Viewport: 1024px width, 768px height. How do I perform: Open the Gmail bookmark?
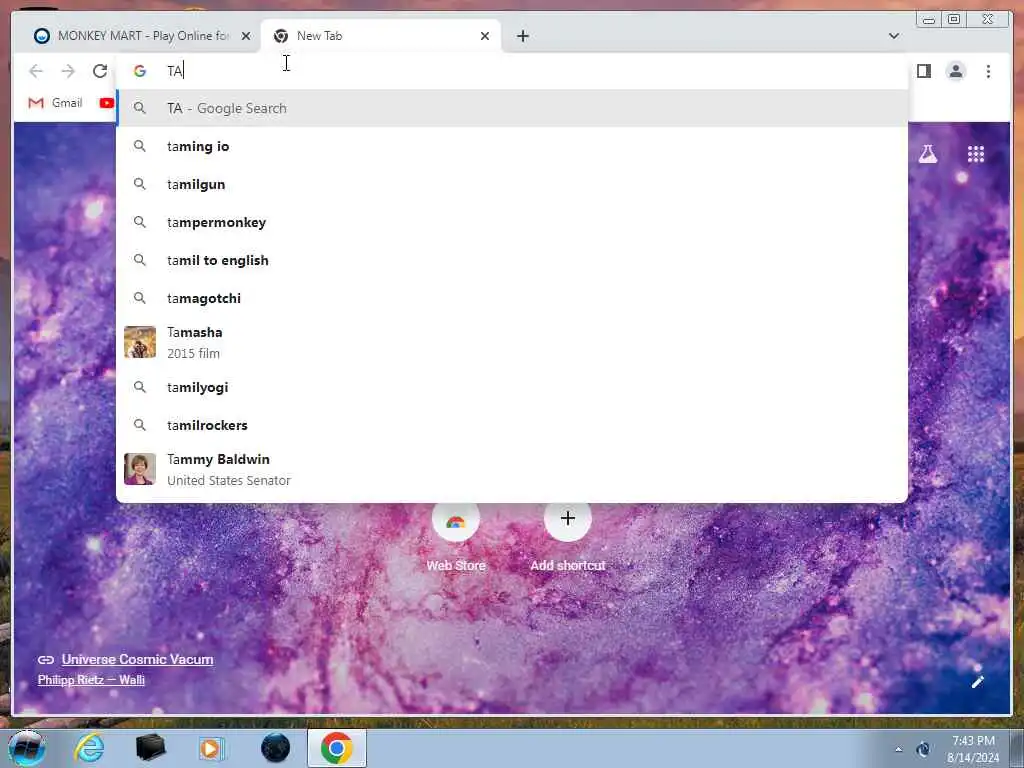[x=56, y=103]
